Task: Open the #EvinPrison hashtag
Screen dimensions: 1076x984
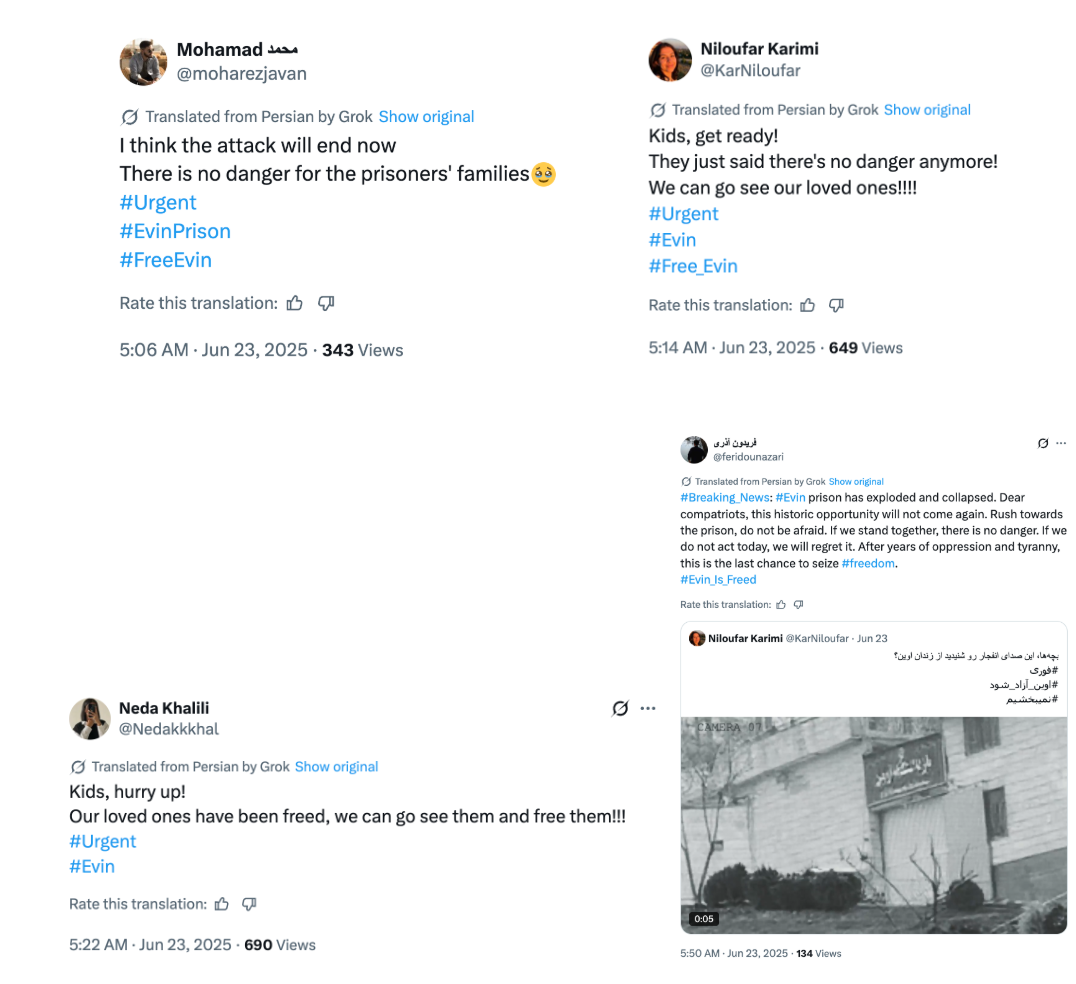Action: point(175,231)
